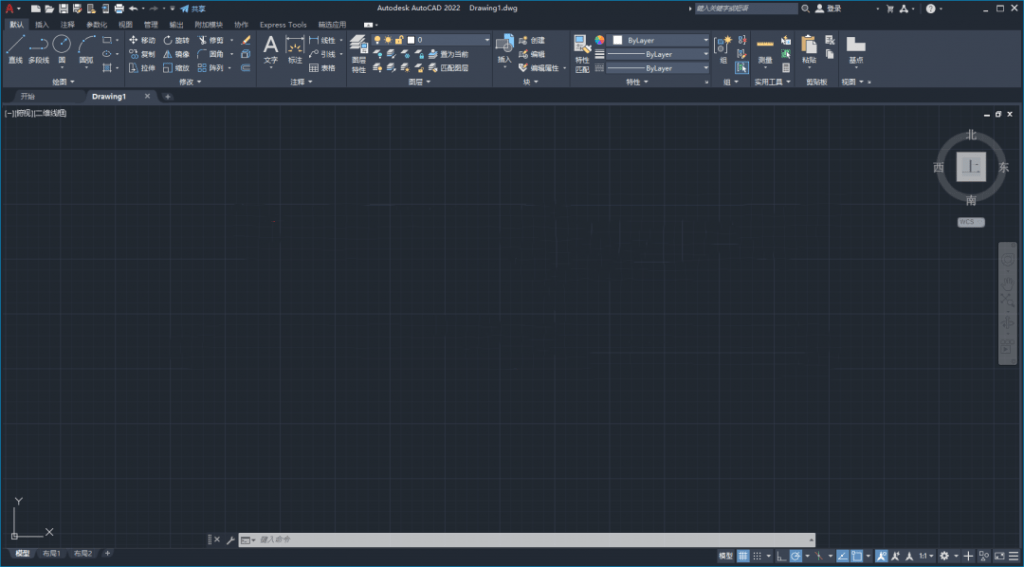This screenshot has height=567, width=1024.
Task: Select the 圆 (Circle) drawing tool
Action: coord(62,48)
